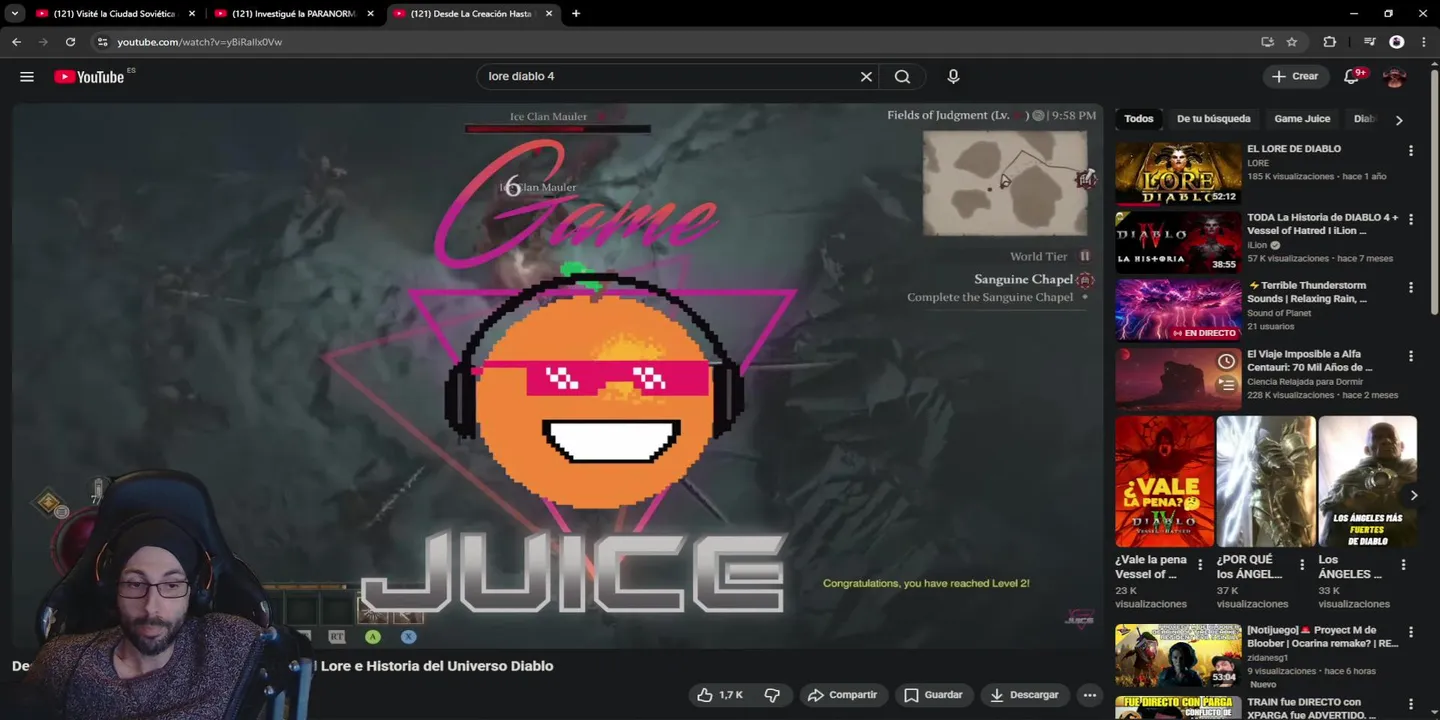
Task: Add Alfa Centauri video to queue
Action: (x=1227, y=385)
